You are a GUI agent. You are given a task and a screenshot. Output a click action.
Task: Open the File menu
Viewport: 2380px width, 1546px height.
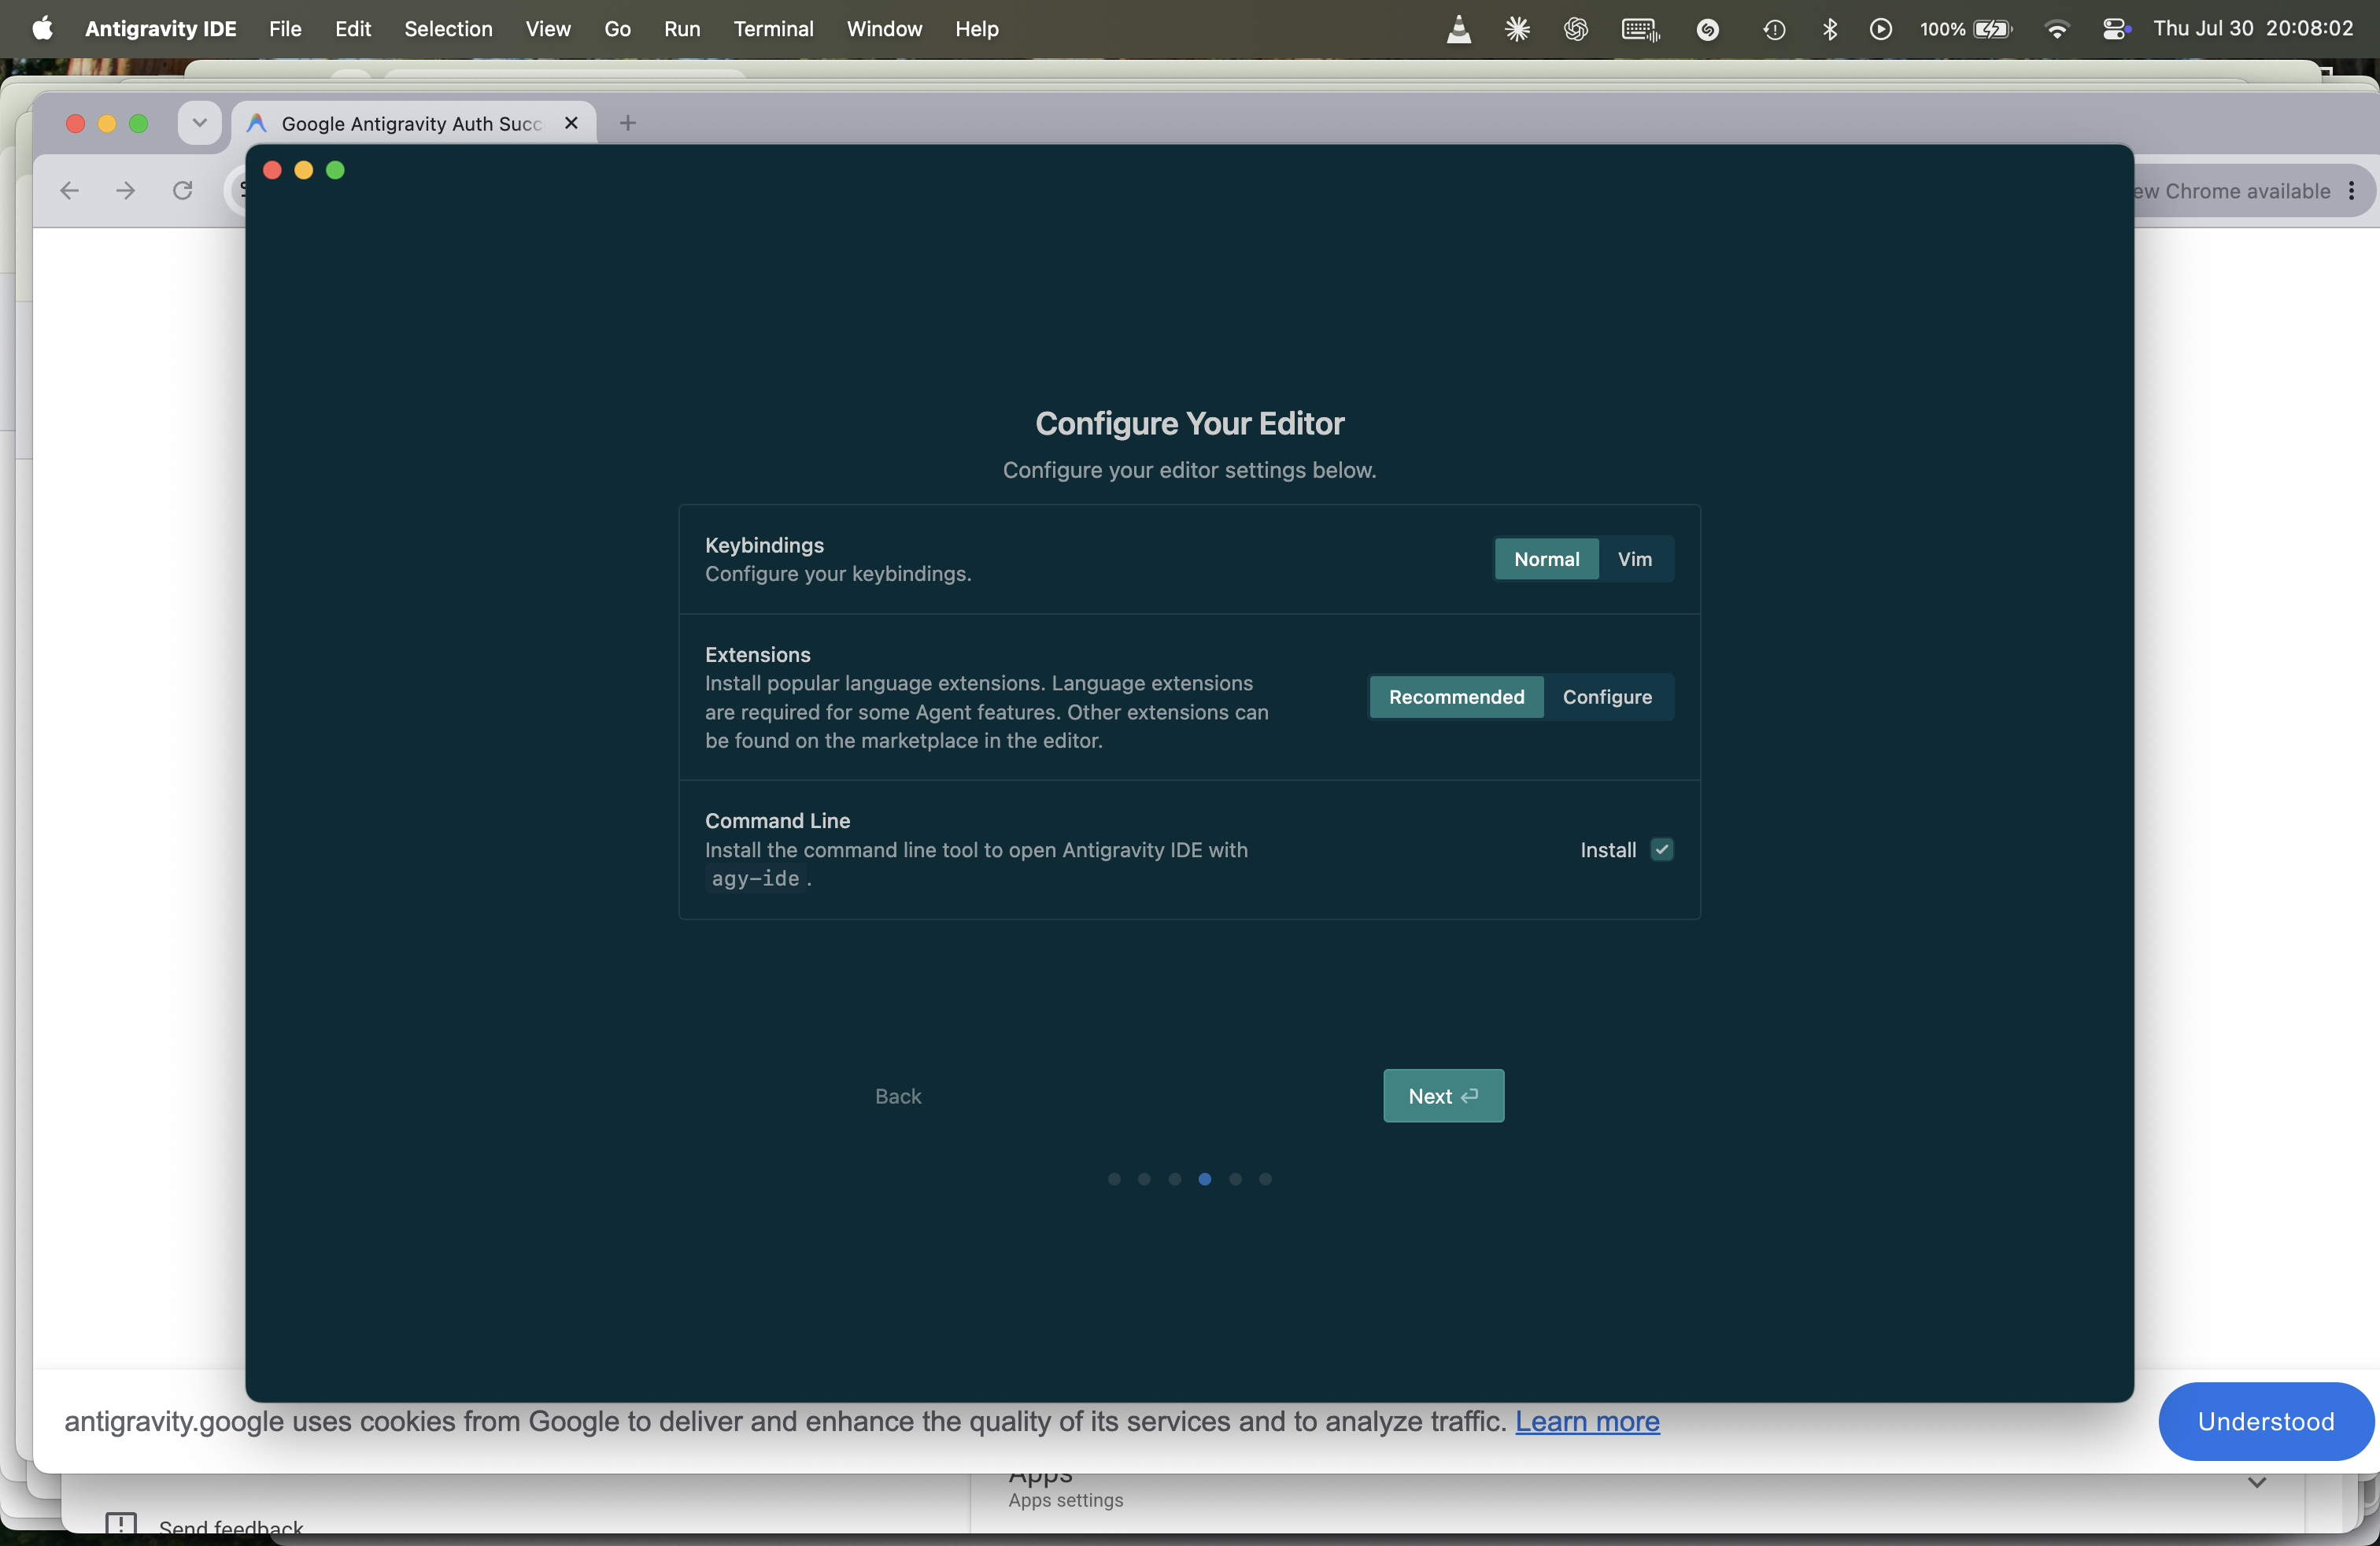[x=285, y=29]
